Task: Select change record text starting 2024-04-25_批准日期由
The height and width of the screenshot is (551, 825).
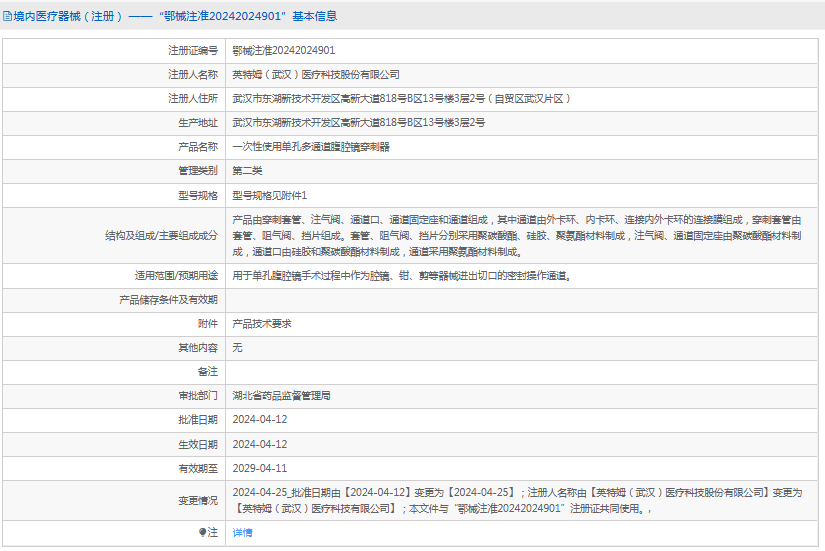Action: tap(517, 500)
